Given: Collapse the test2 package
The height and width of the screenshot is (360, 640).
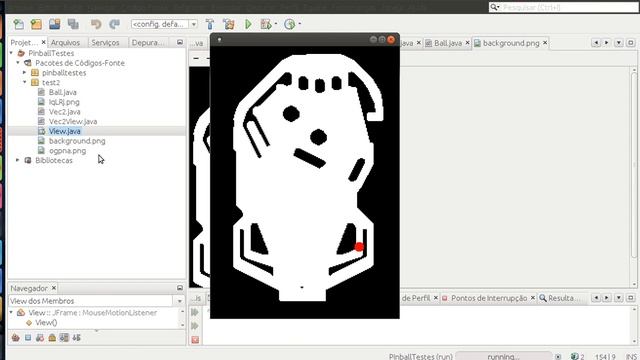Looking at the screenshot, I should 24,82.
